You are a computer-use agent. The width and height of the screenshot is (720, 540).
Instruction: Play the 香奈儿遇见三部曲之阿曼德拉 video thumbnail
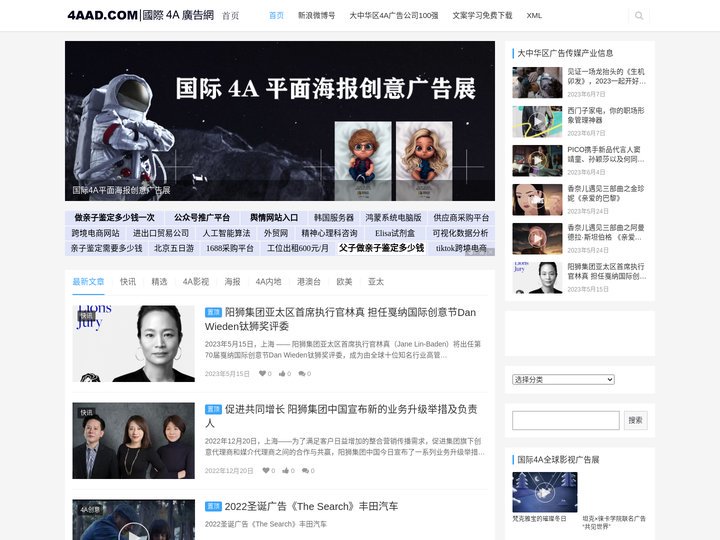coord(537,239)
